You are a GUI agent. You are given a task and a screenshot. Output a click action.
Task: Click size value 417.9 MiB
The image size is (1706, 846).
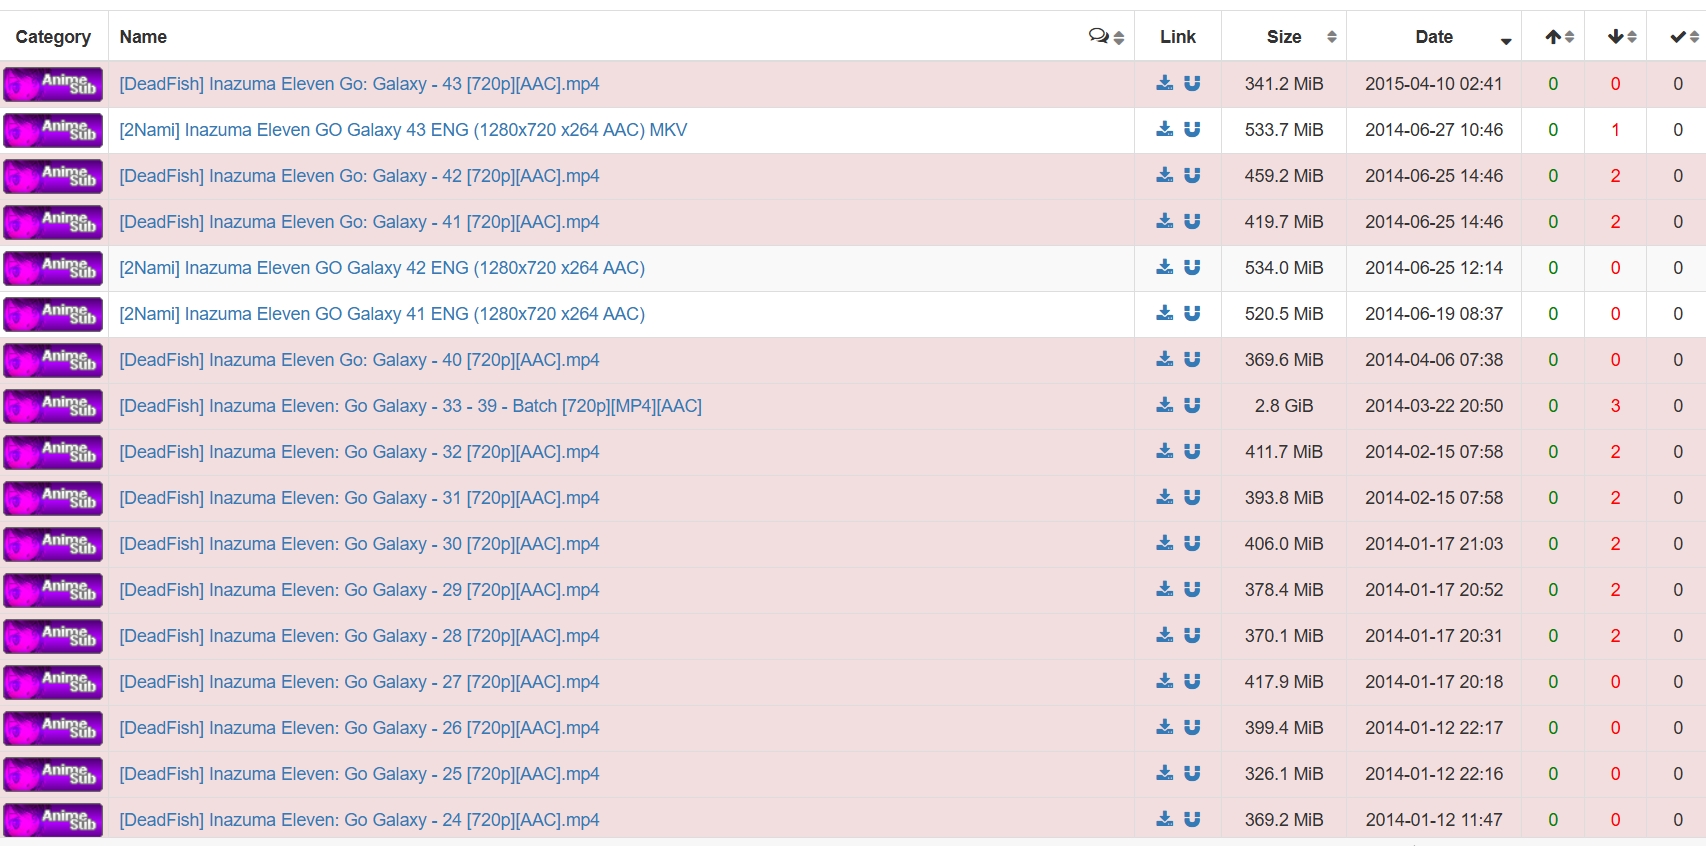(1284, 682)
